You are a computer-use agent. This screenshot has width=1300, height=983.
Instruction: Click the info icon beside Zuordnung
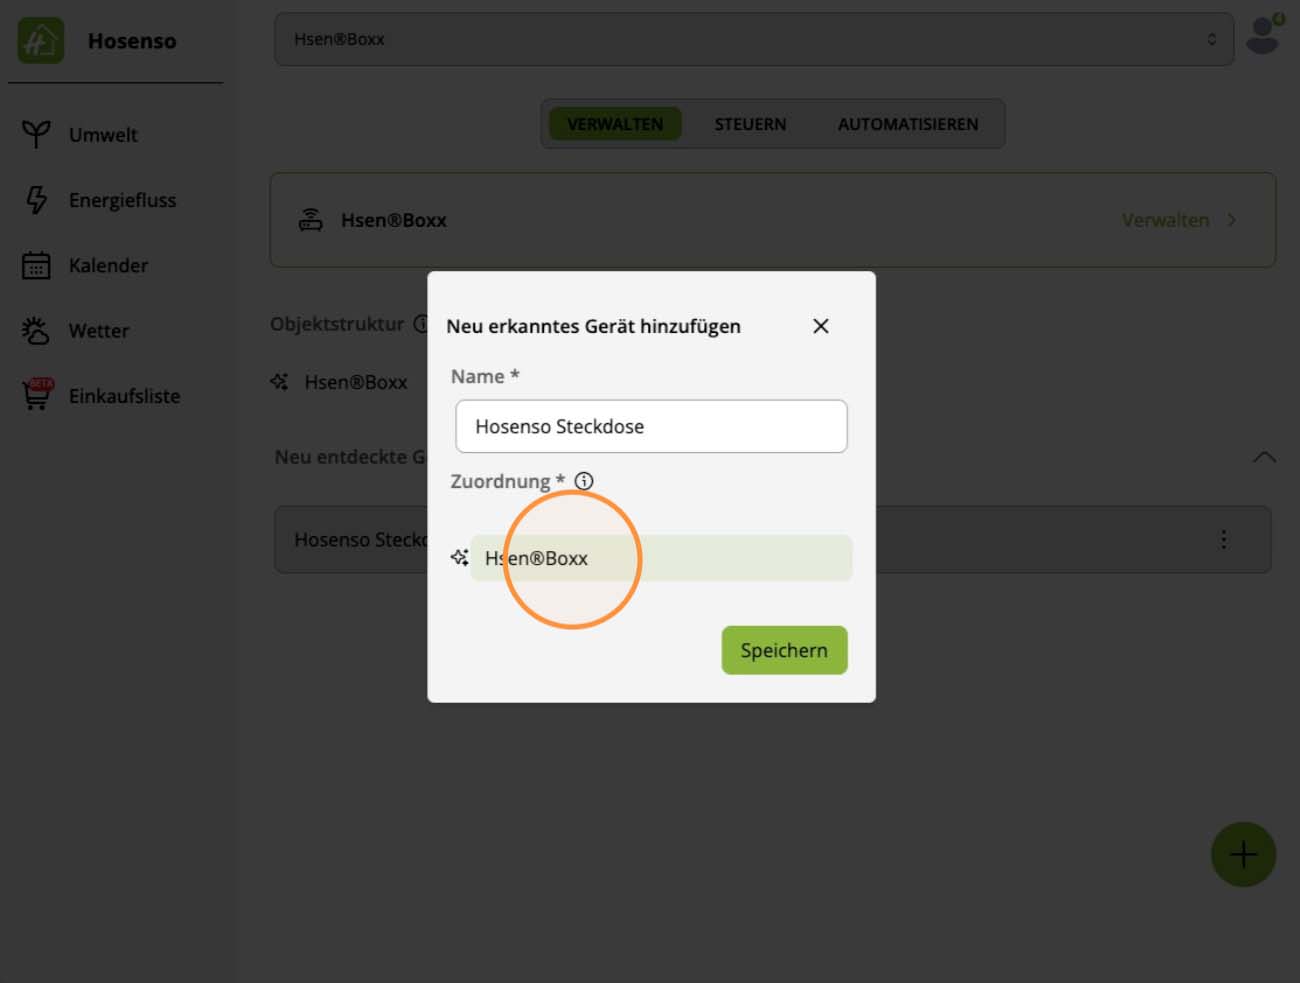(584, 481)
